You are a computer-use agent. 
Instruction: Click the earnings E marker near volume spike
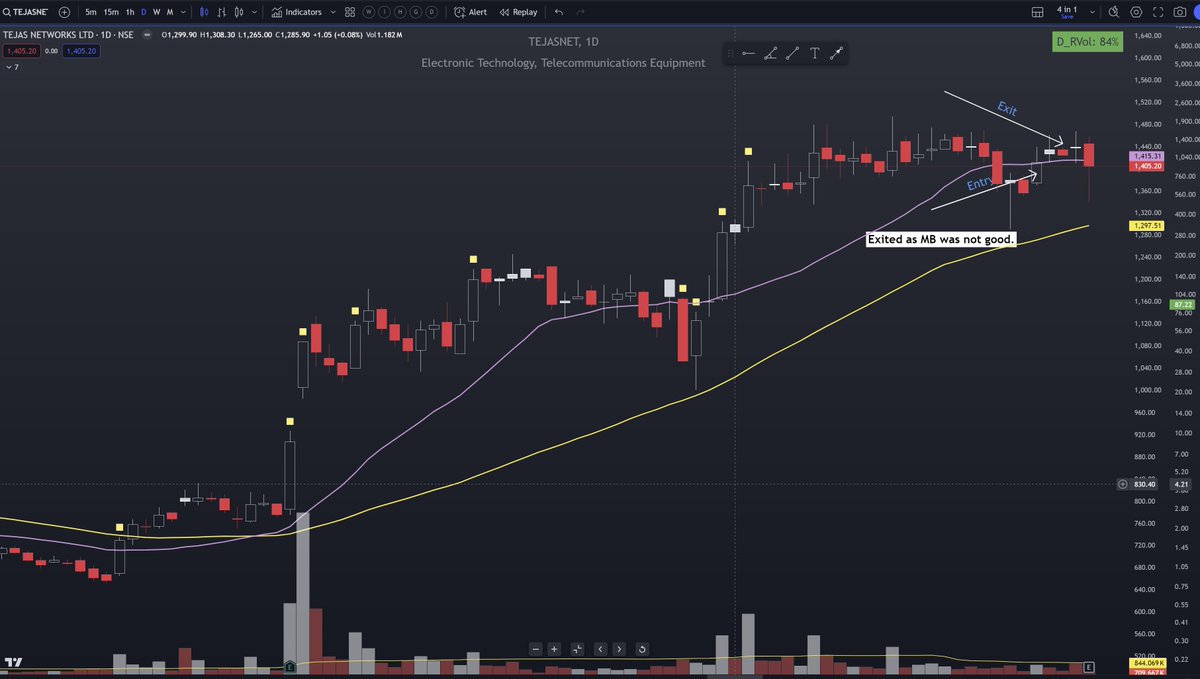pos(289,665)
